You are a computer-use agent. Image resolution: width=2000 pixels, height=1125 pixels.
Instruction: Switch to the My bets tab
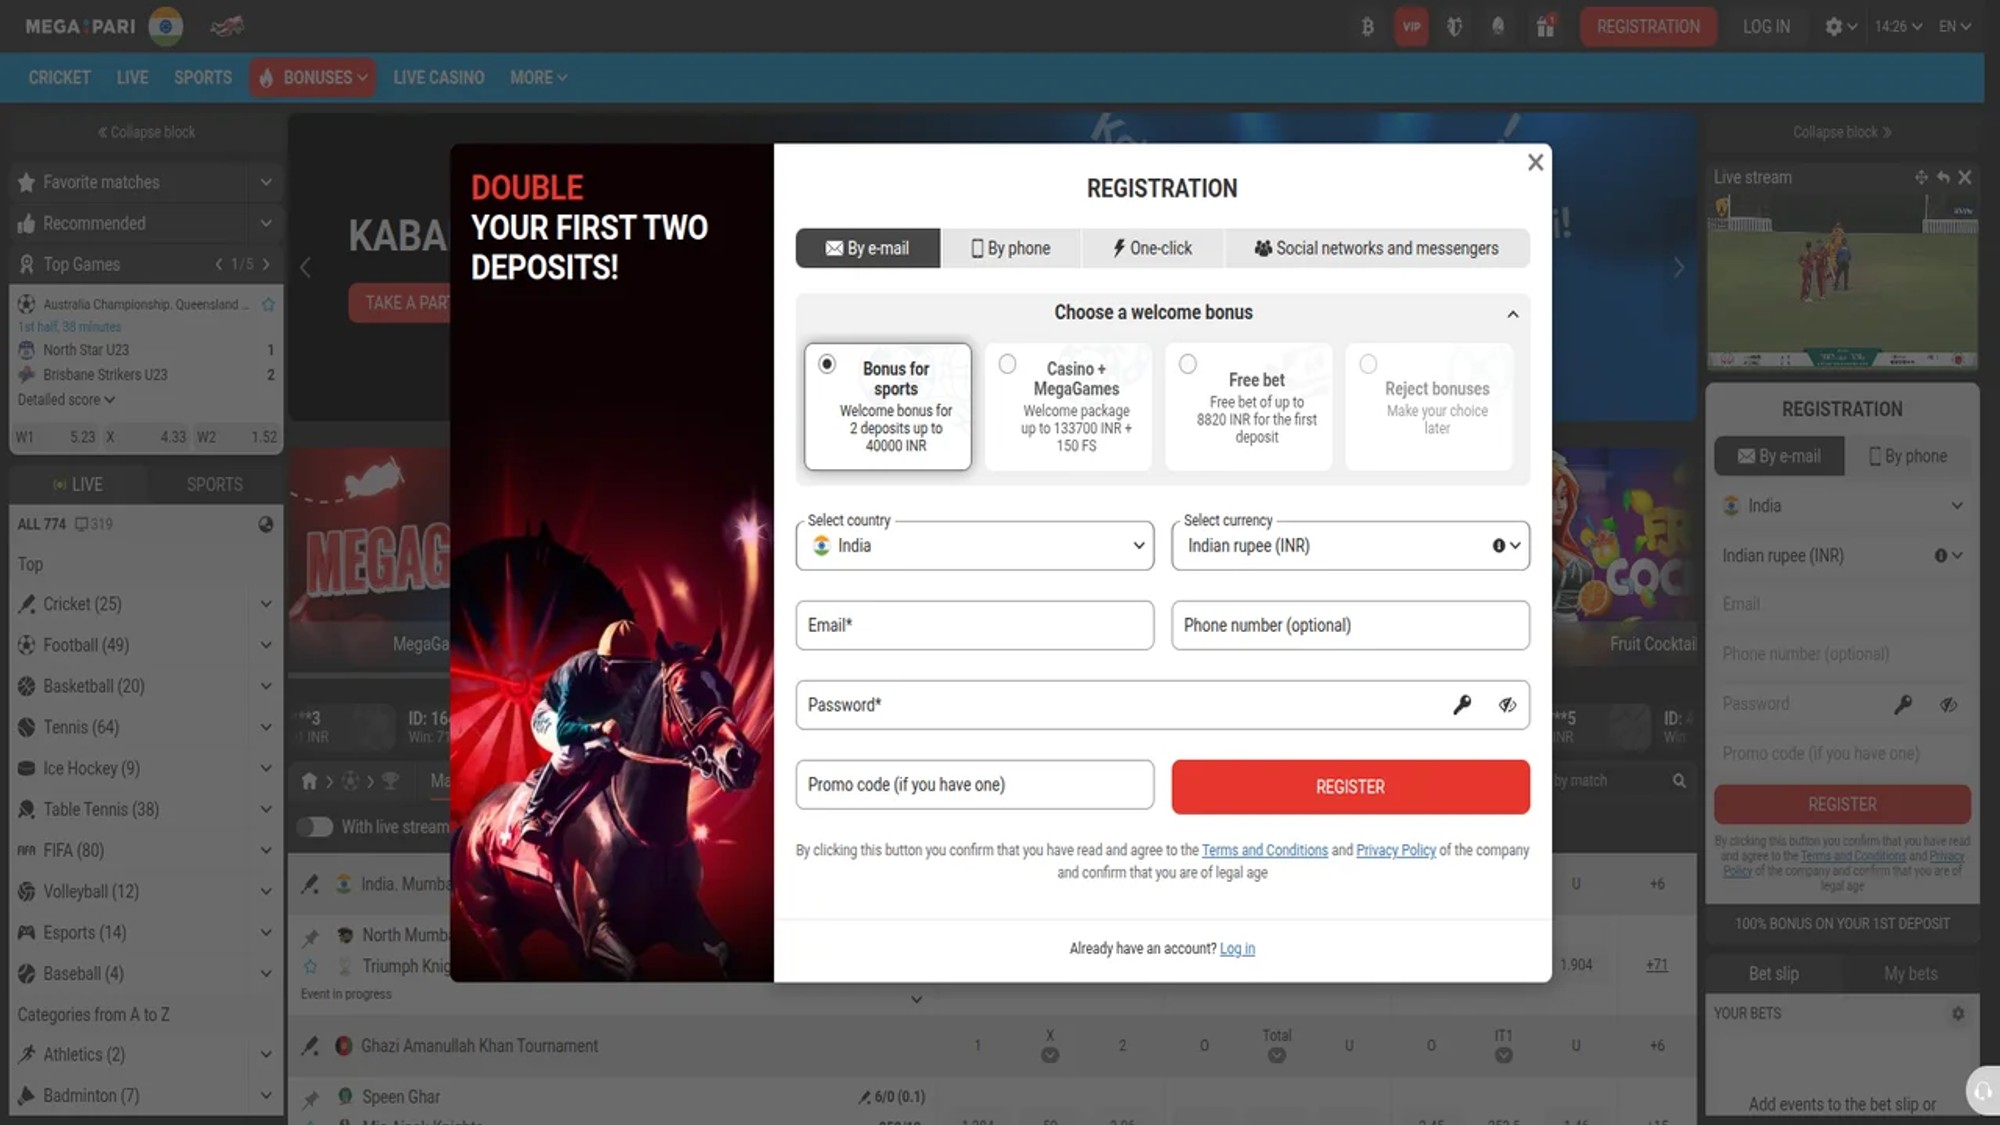pyautogui.click(x=1911, y=973)
